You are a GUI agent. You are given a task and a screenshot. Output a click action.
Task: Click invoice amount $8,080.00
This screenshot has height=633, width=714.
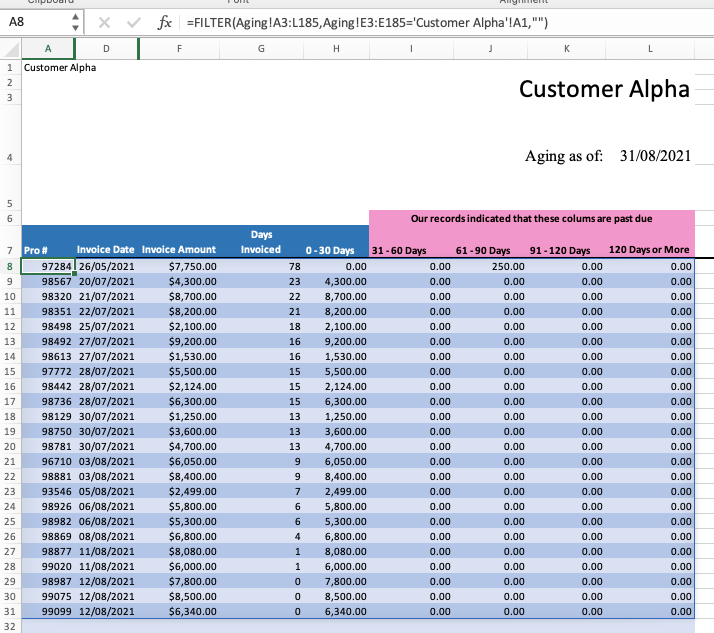[x=193, y=551]
